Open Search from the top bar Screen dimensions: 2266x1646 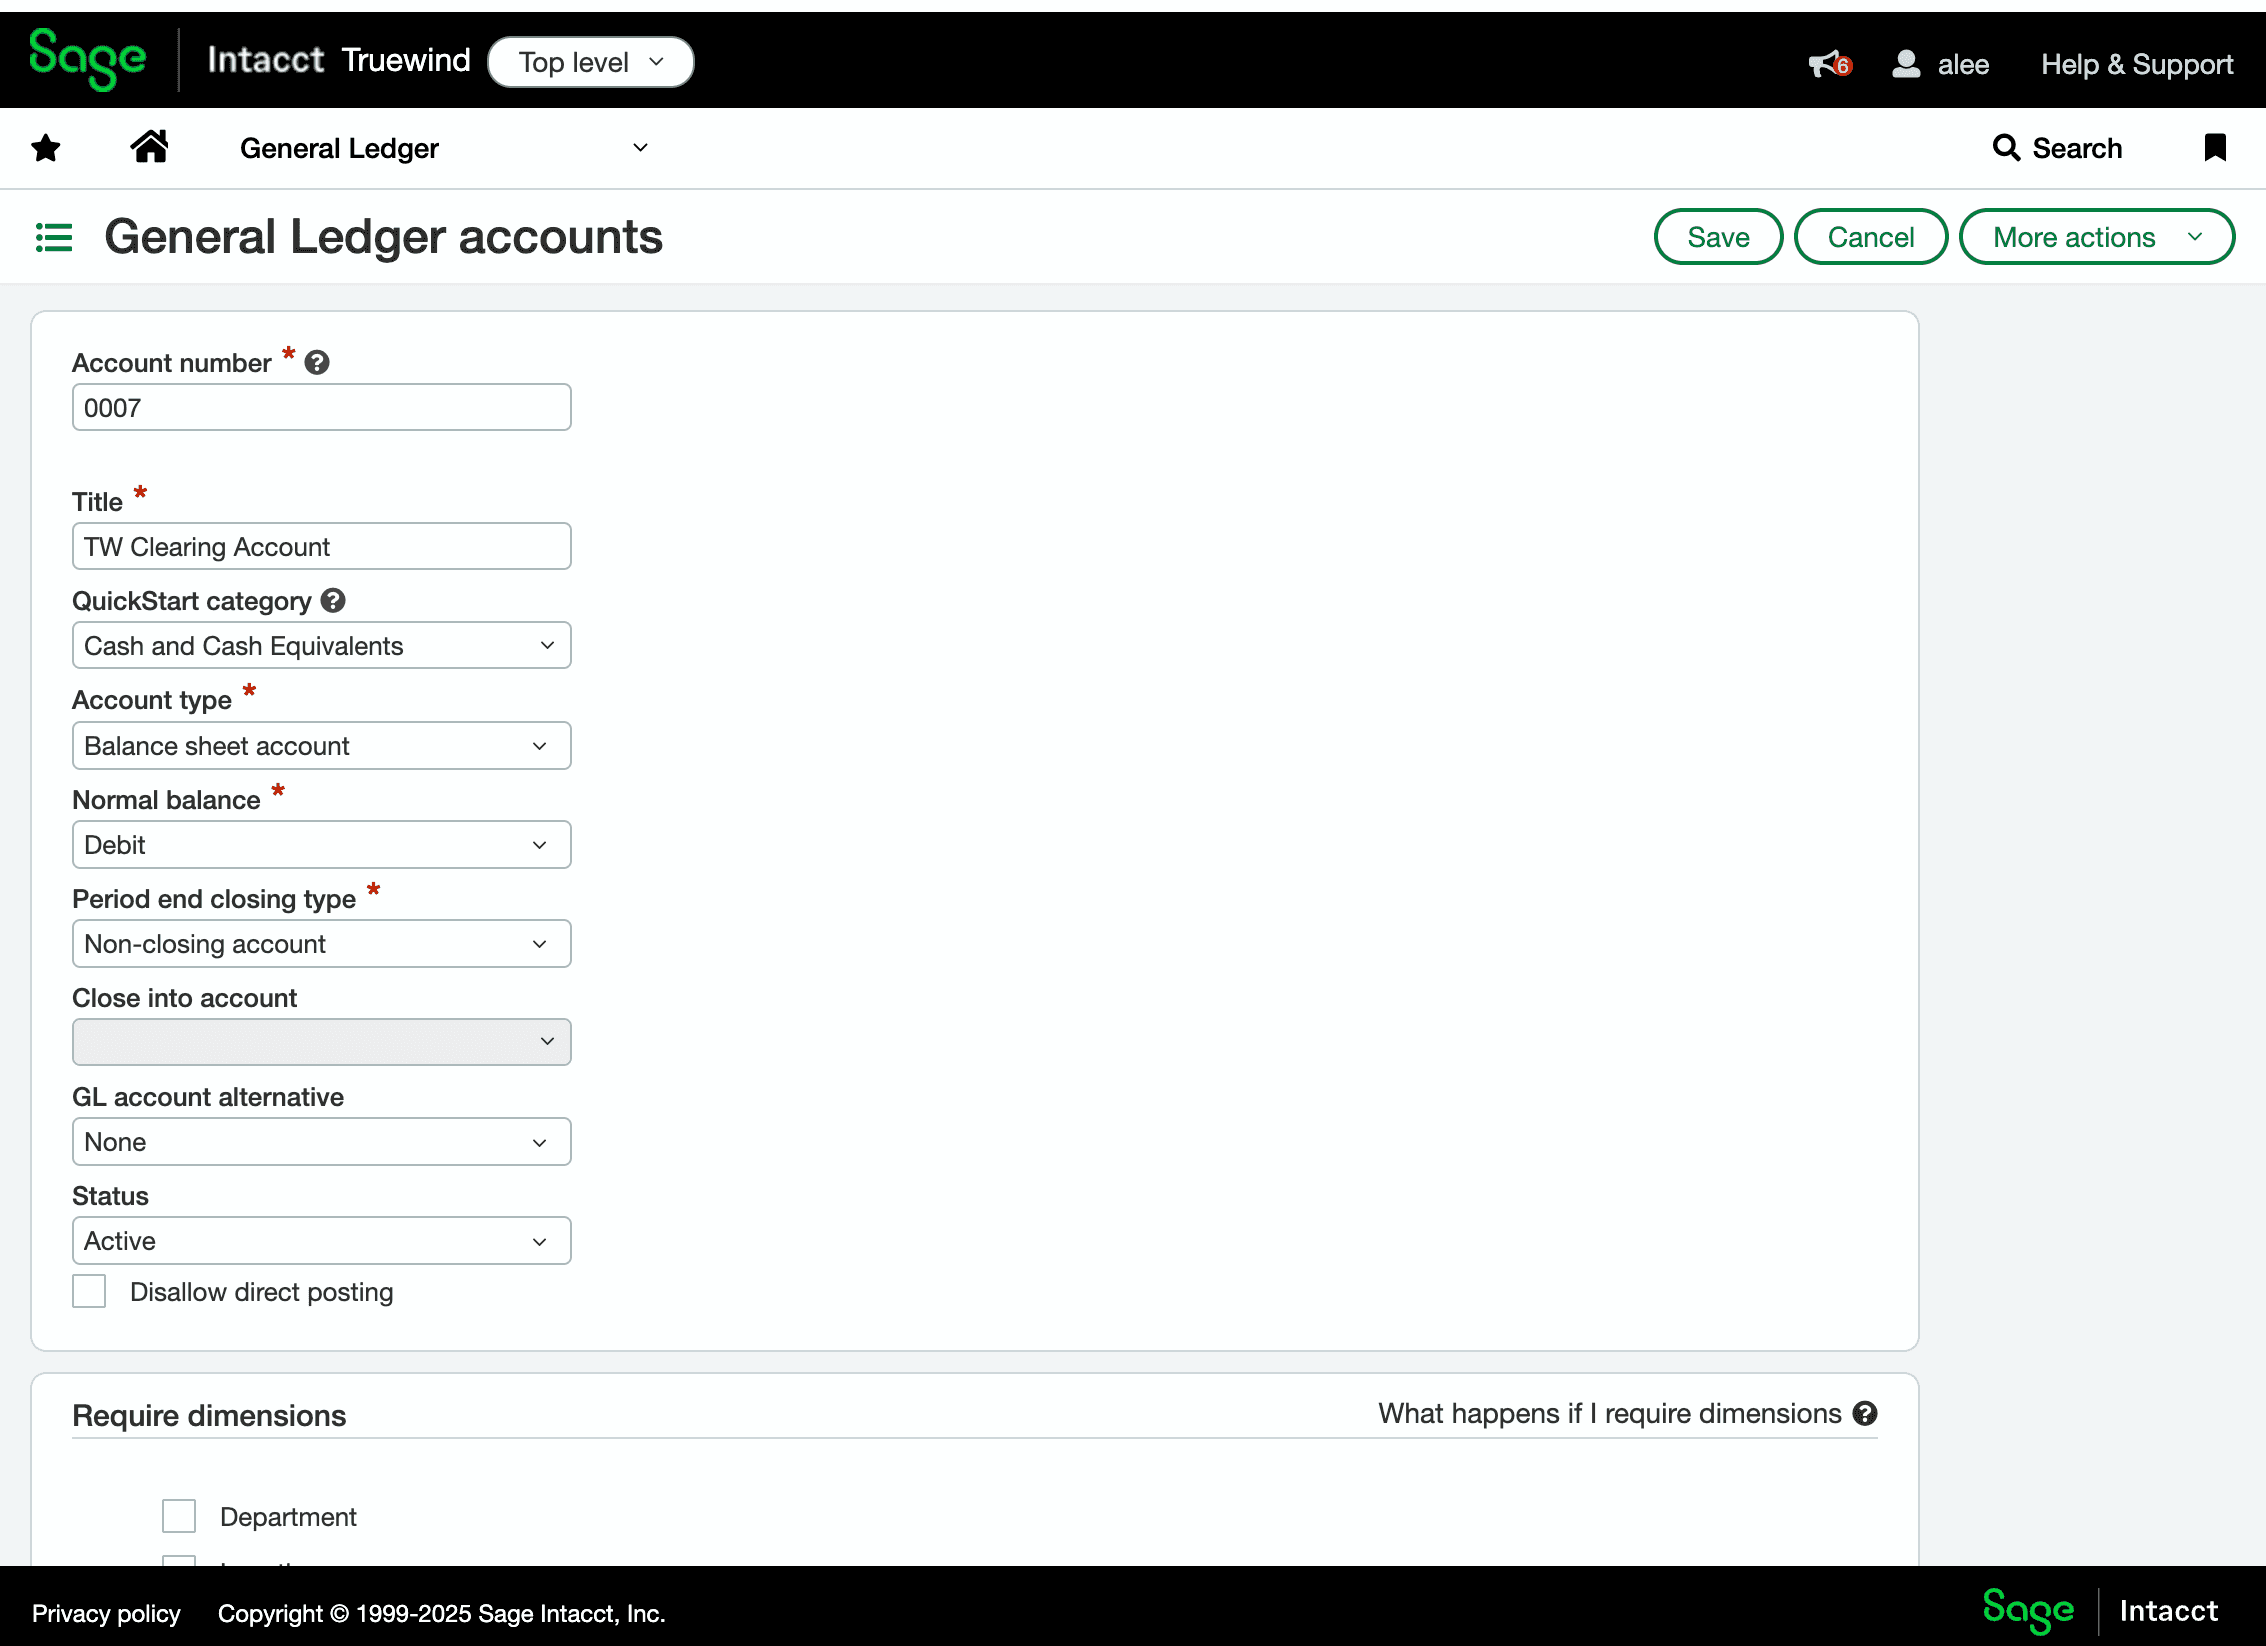point(2056,147)
